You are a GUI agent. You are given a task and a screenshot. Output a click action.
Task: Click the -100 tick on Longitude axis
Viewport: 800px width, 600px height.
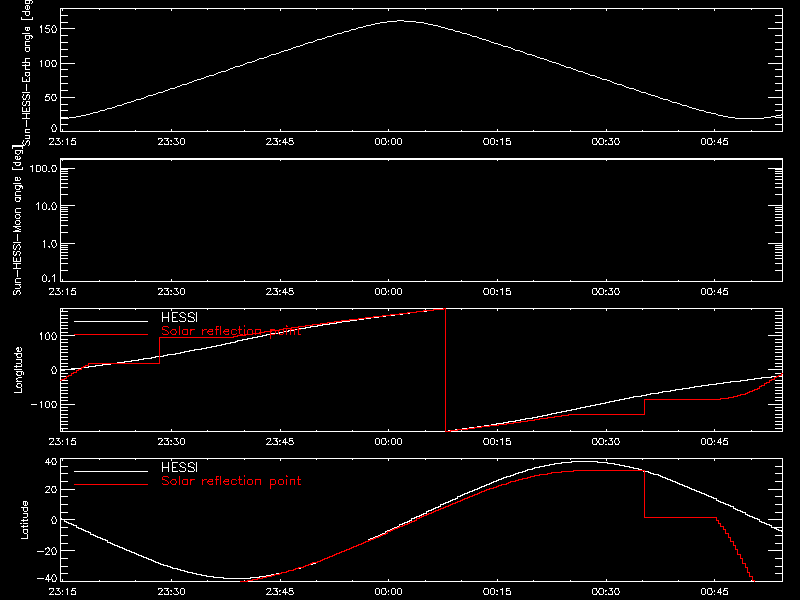pos(44,404)
